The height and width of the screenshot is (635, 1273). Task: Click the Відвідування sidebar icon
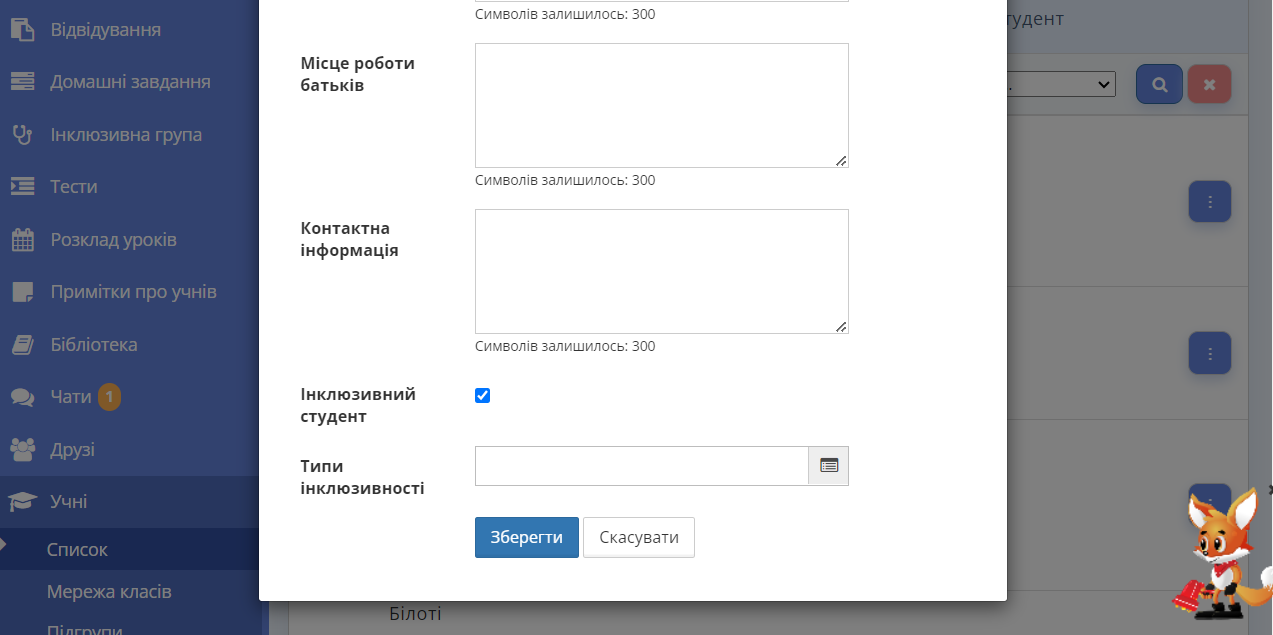pyautogui.click(x=22, y=29)
